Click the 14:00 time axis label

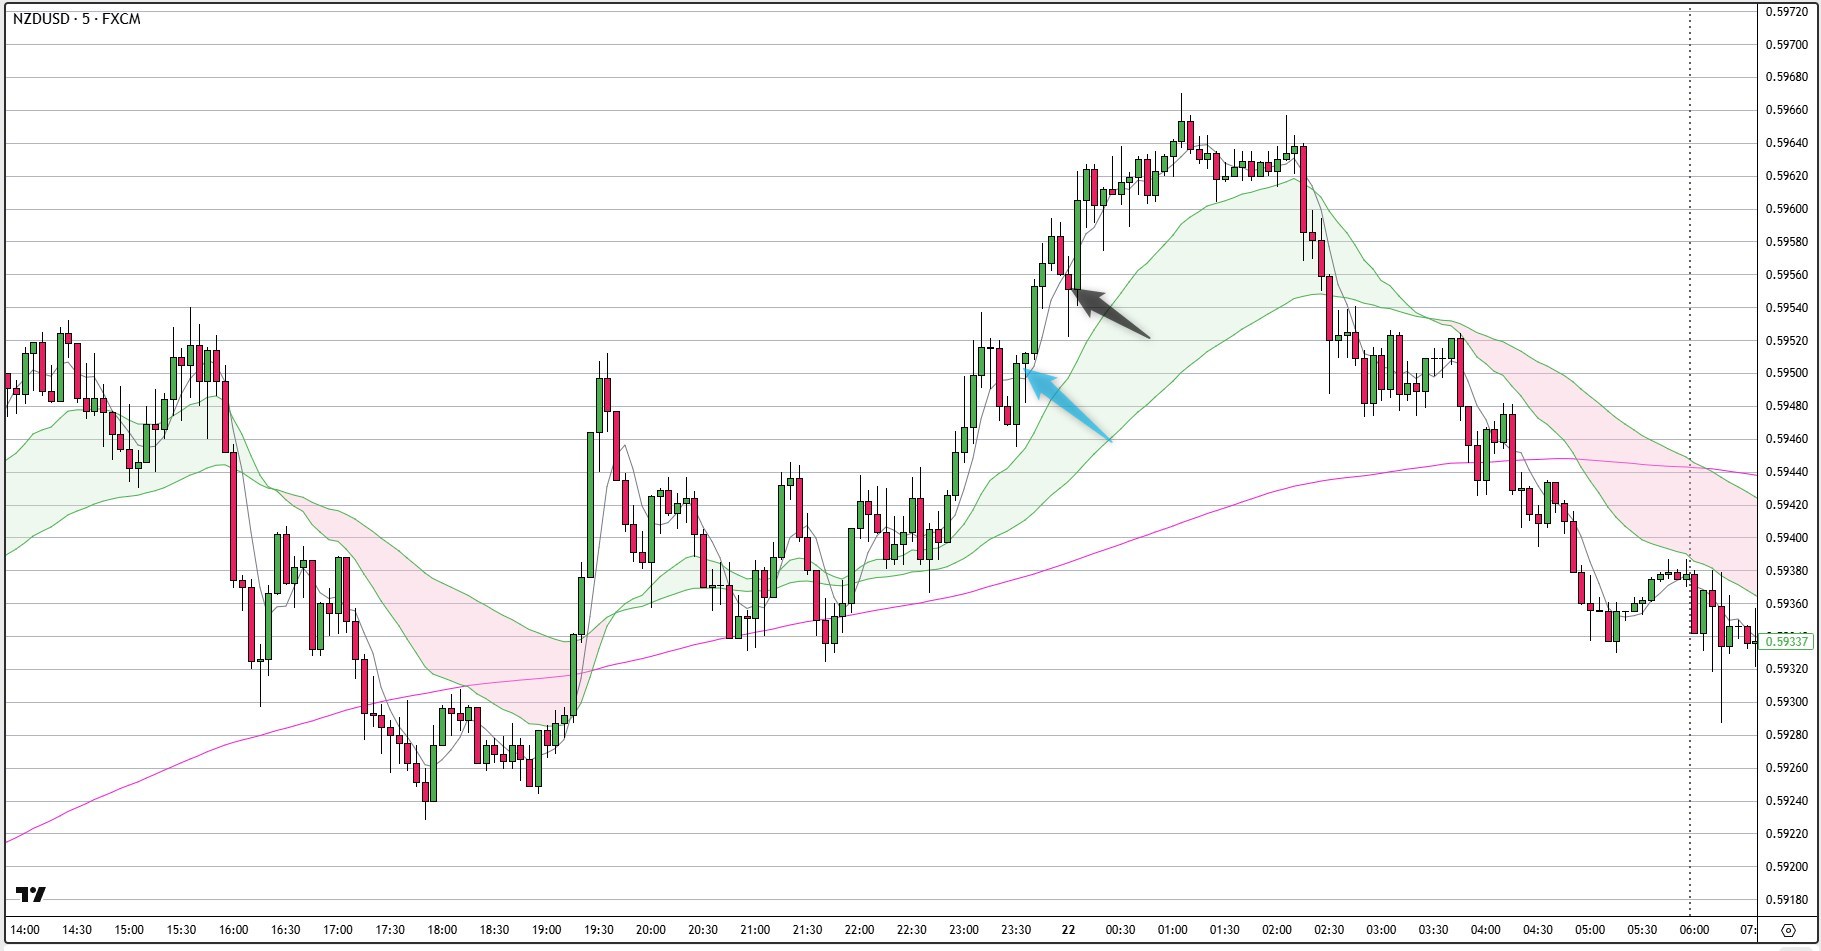(x=25, y=930)
